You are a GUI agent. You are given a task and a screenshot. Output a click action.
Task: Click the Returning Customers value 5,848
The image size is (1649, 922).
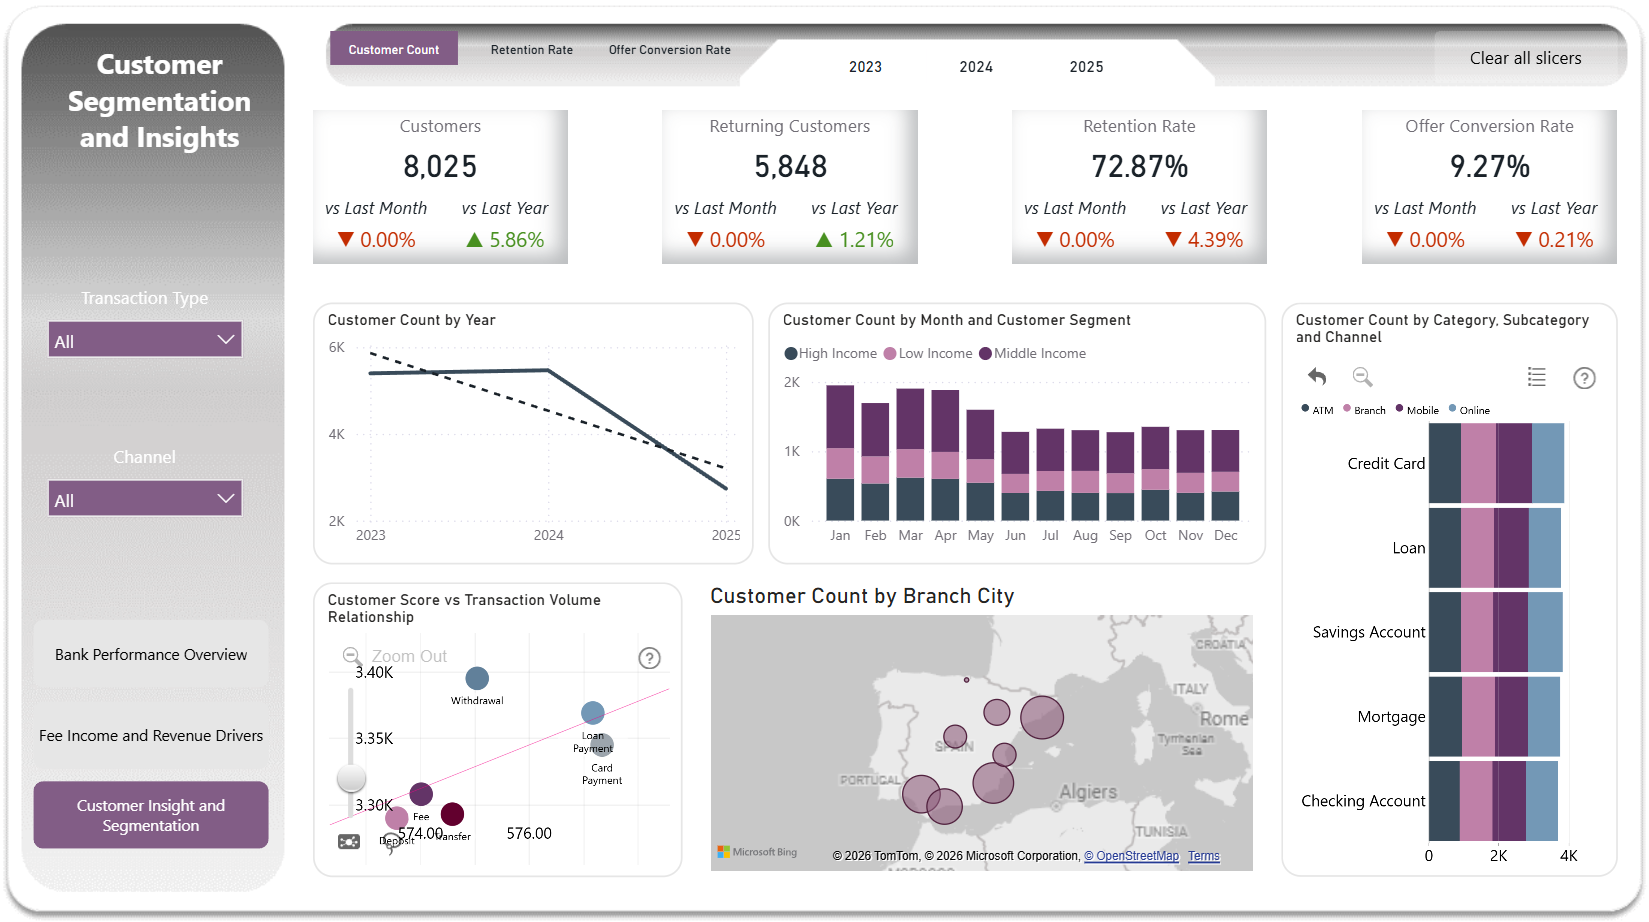tap(790, 166)
